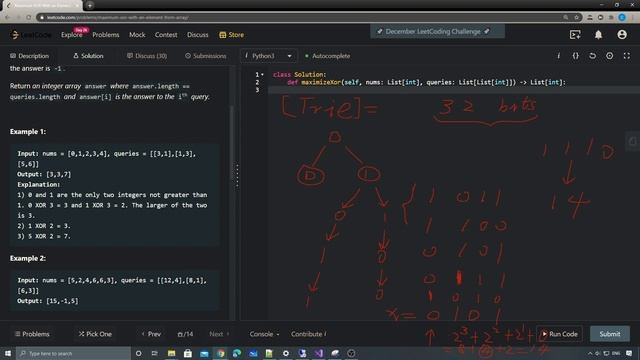640x360 pixels.
Task: Open the top Discuss nav item
Action: tap(198, 35)
